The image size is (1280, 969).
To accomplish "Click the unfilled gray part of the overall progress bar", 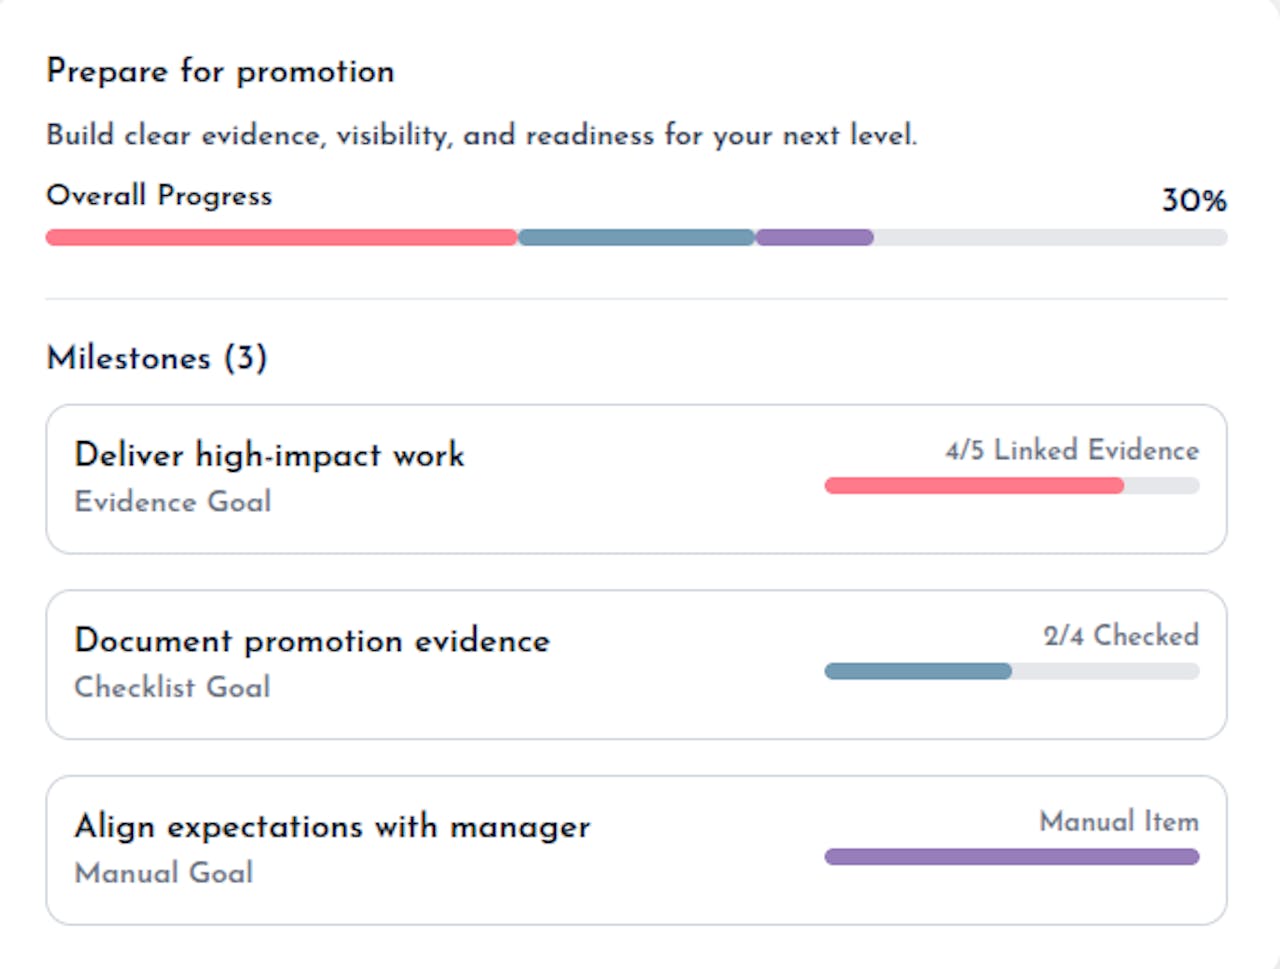I will click(1050, 238).
